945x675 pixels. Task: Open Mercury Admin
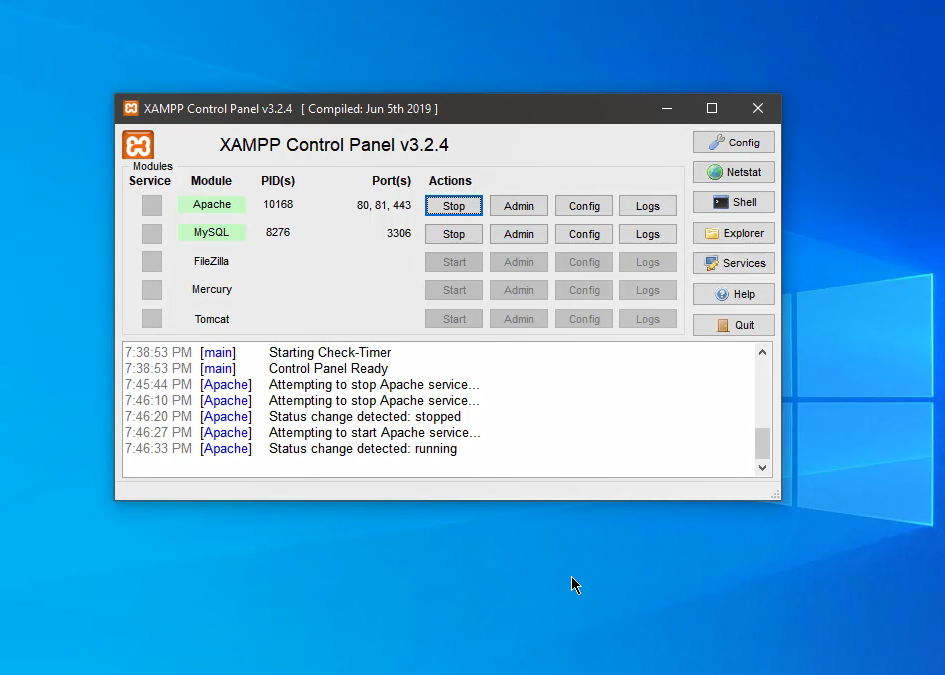point(519,290)
